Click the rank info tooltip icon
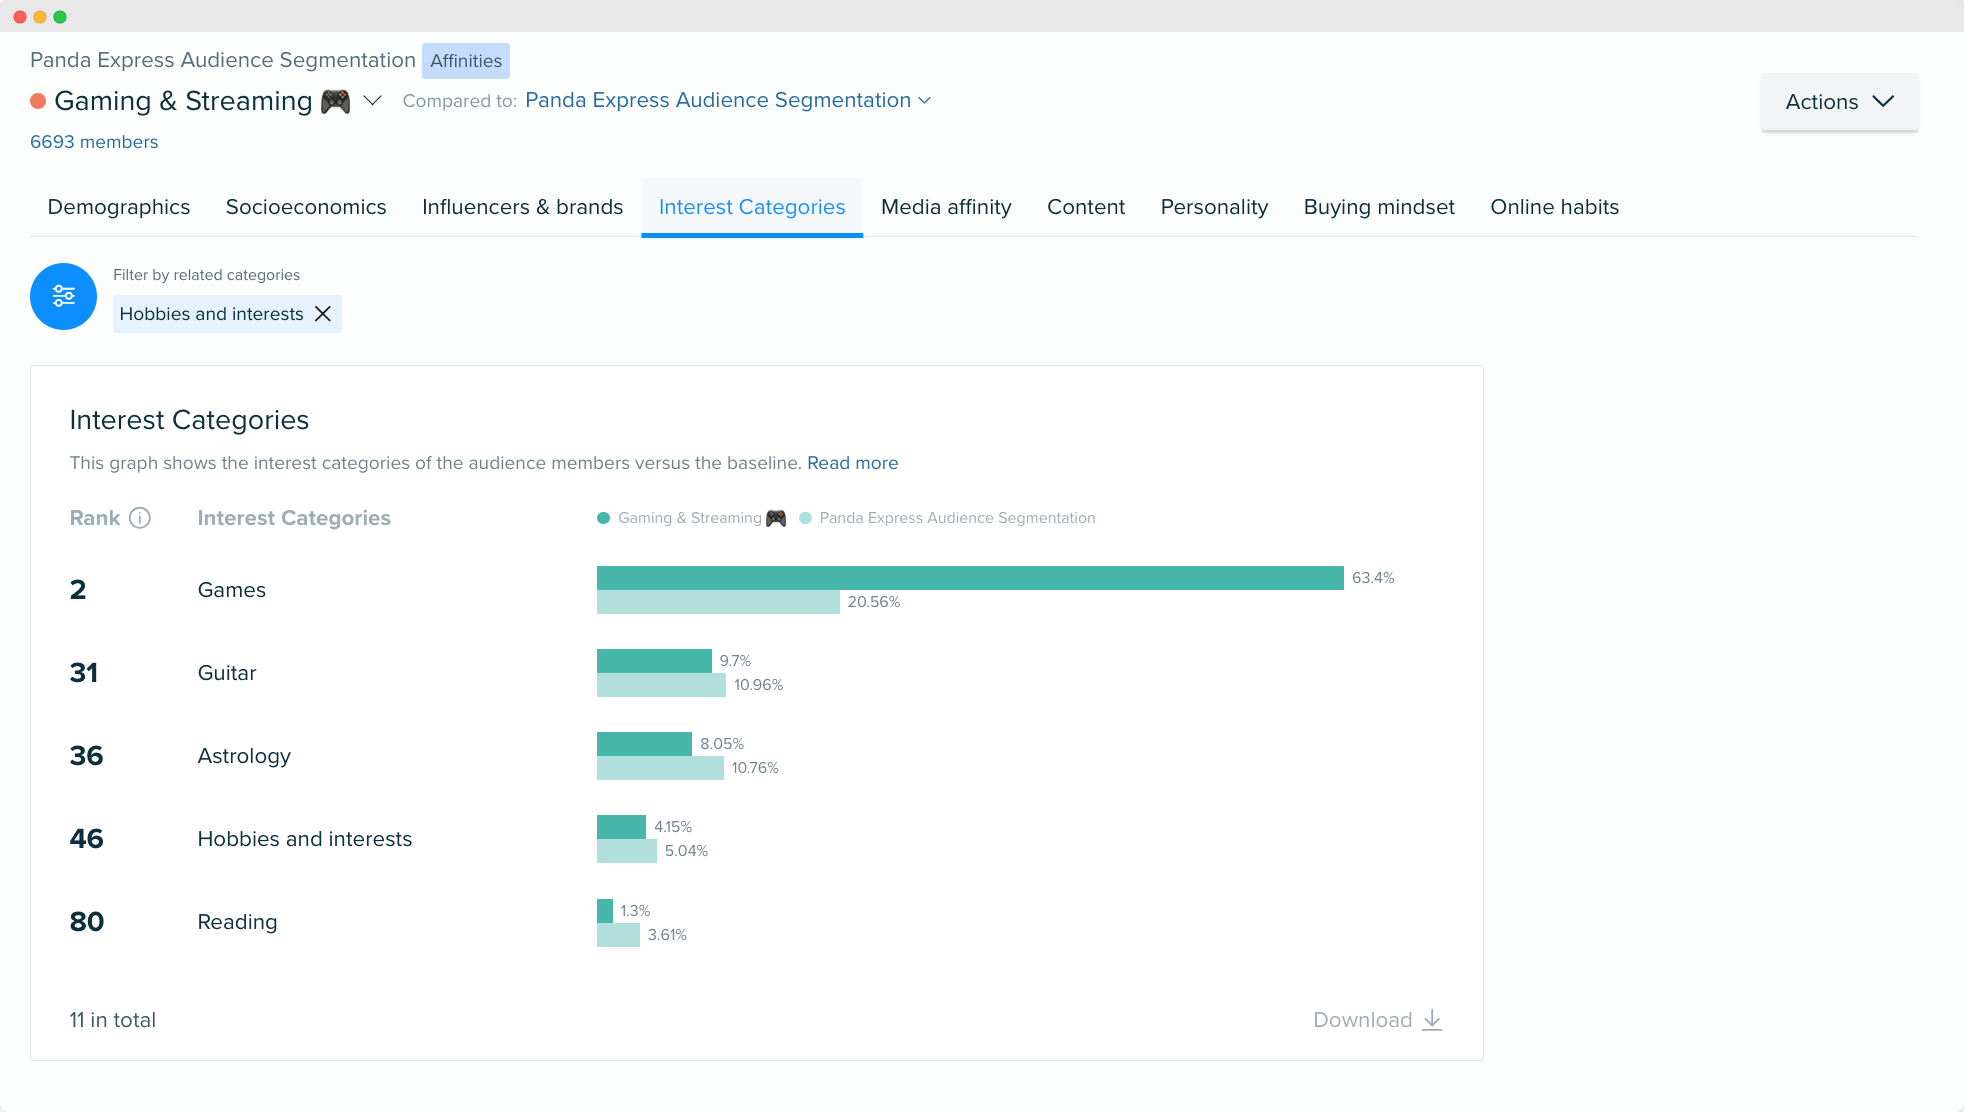1964x1112 pixels. pyautogui.click(x=139, y=518)
